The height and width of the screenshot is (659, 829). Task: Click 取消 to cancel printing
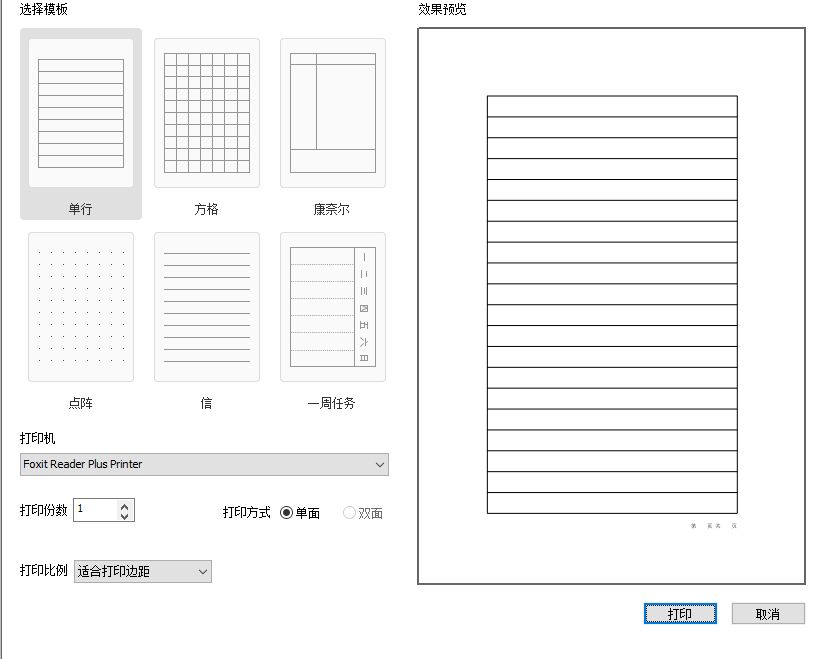click(768, 613)
